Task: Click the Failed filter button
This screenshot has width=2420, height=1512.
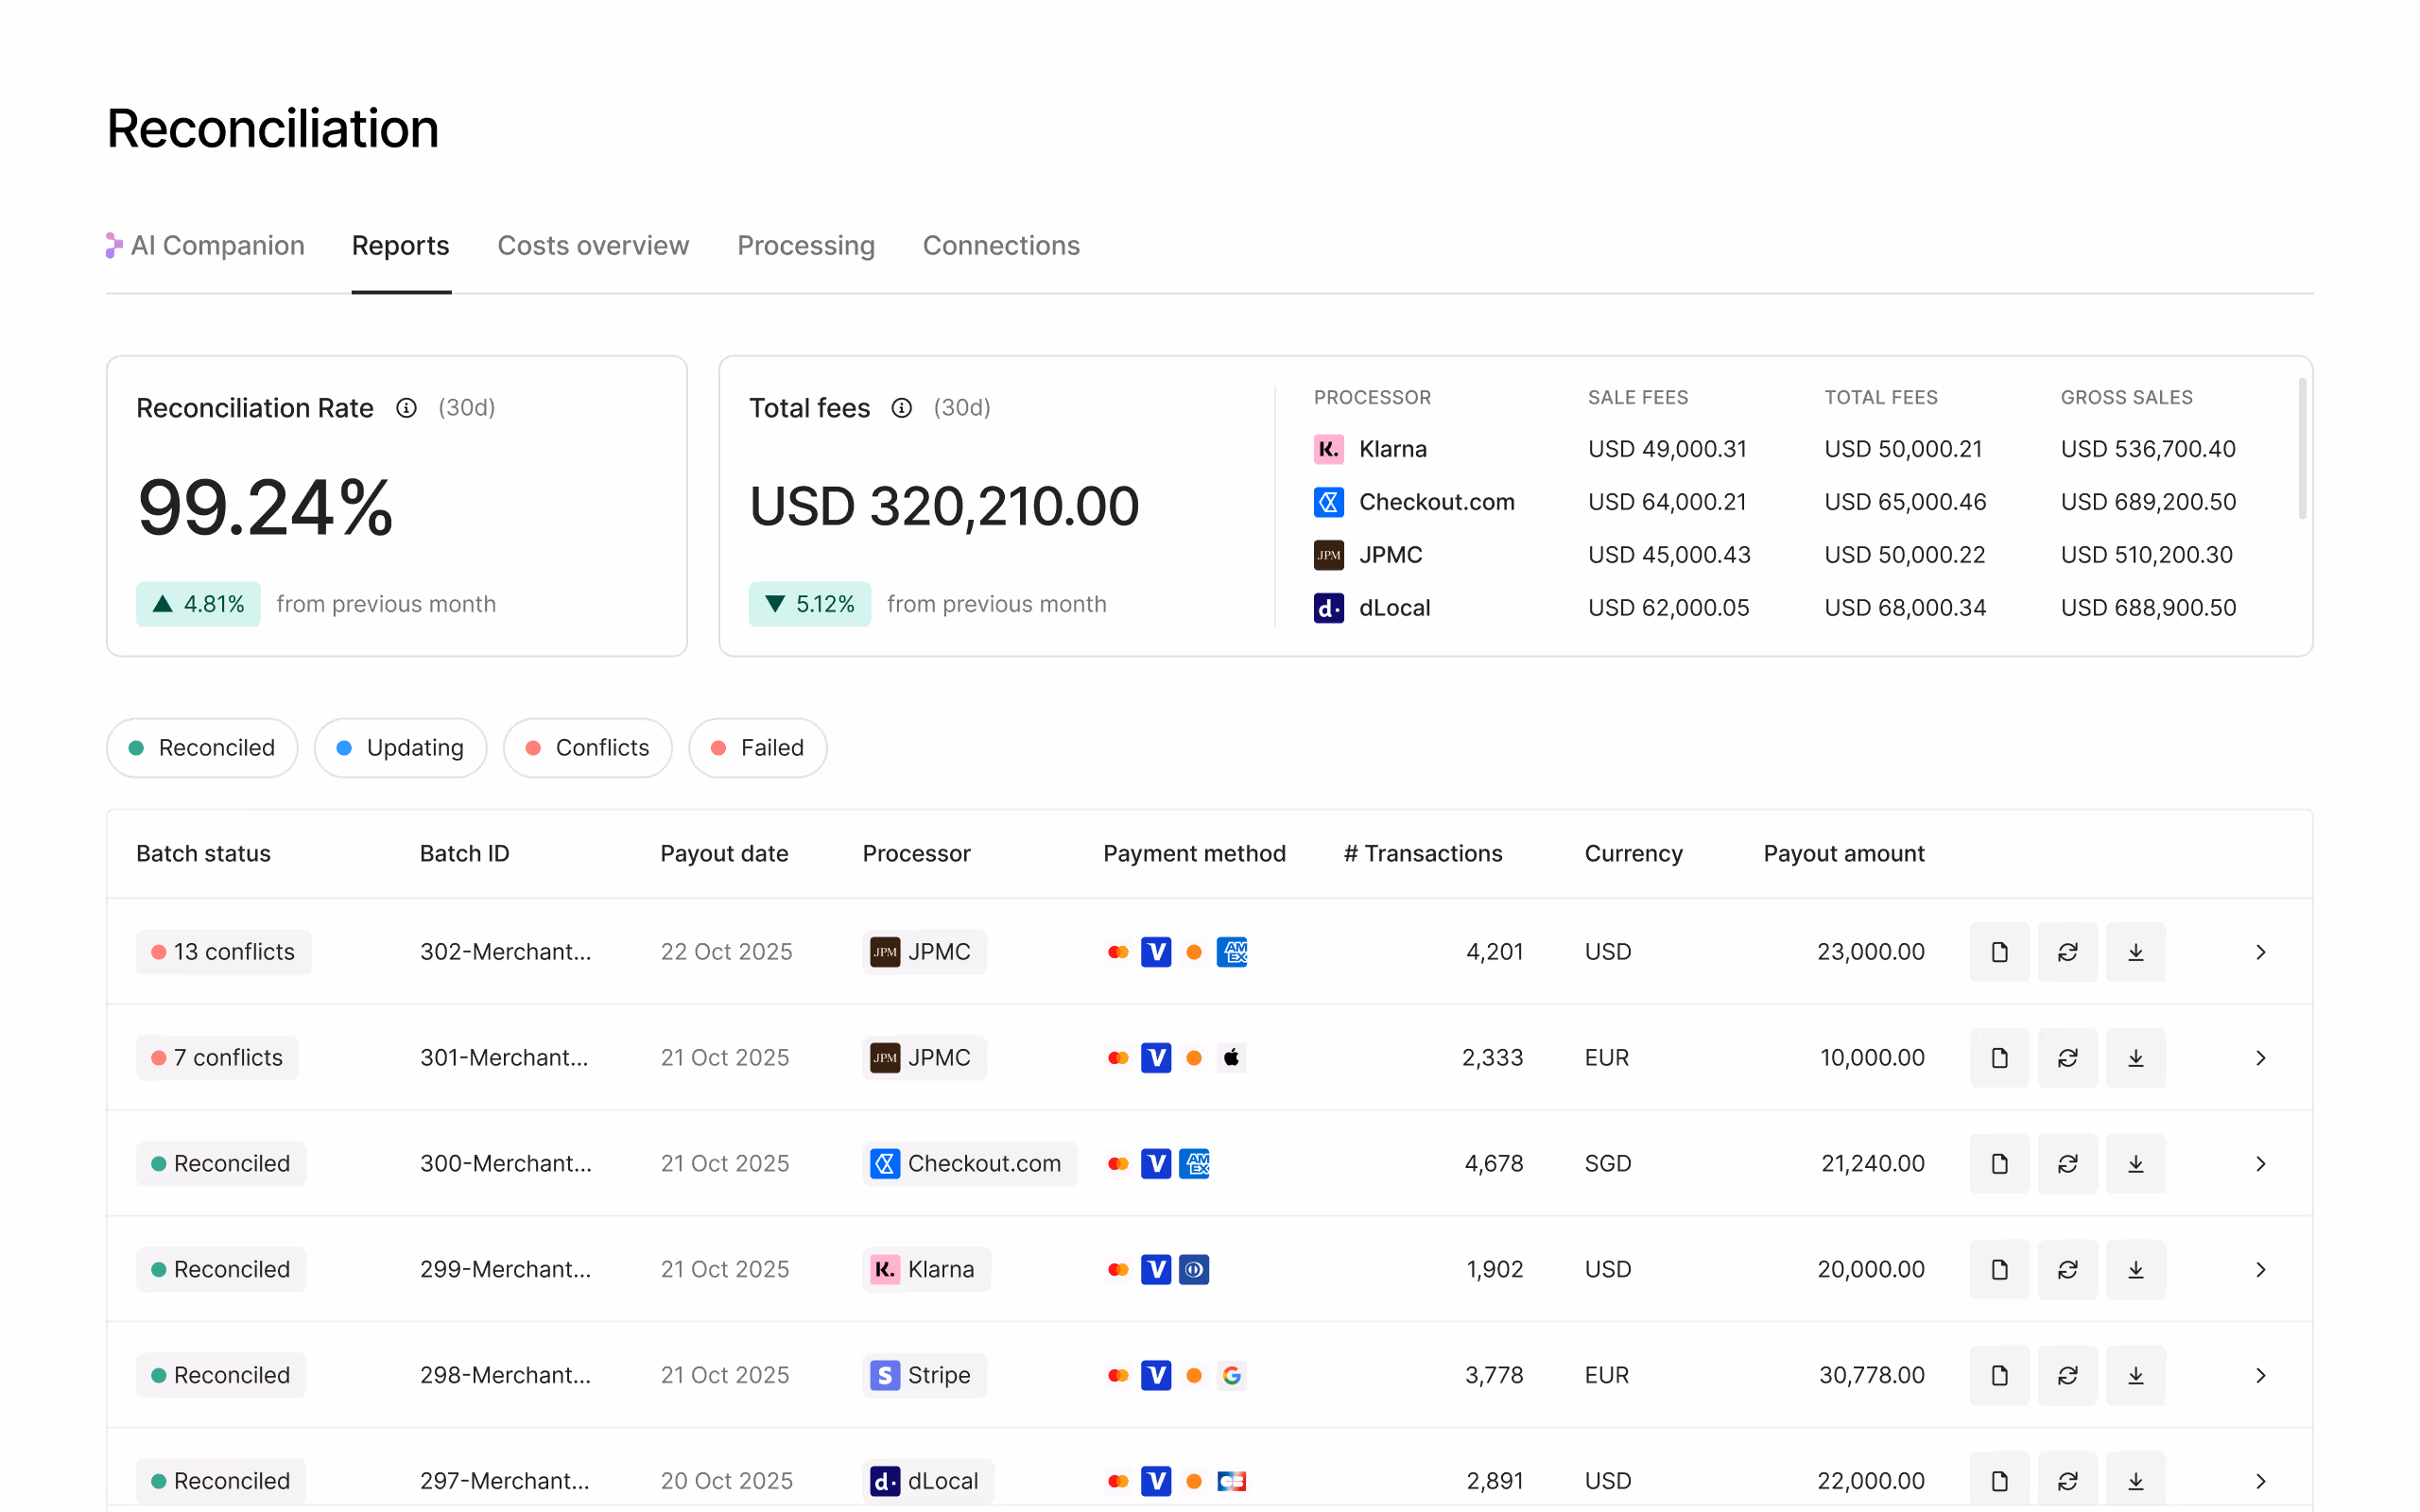Action: [x=757, y=748]
